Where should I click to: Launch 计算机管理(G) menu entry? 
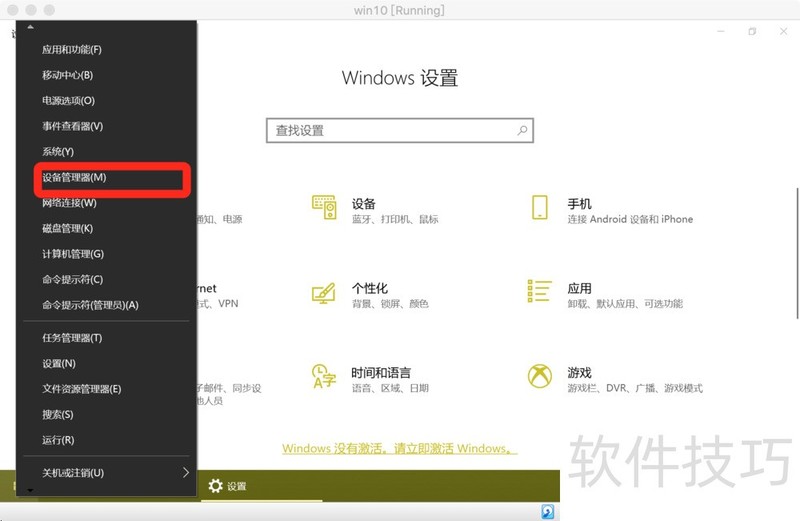[106, 254]
